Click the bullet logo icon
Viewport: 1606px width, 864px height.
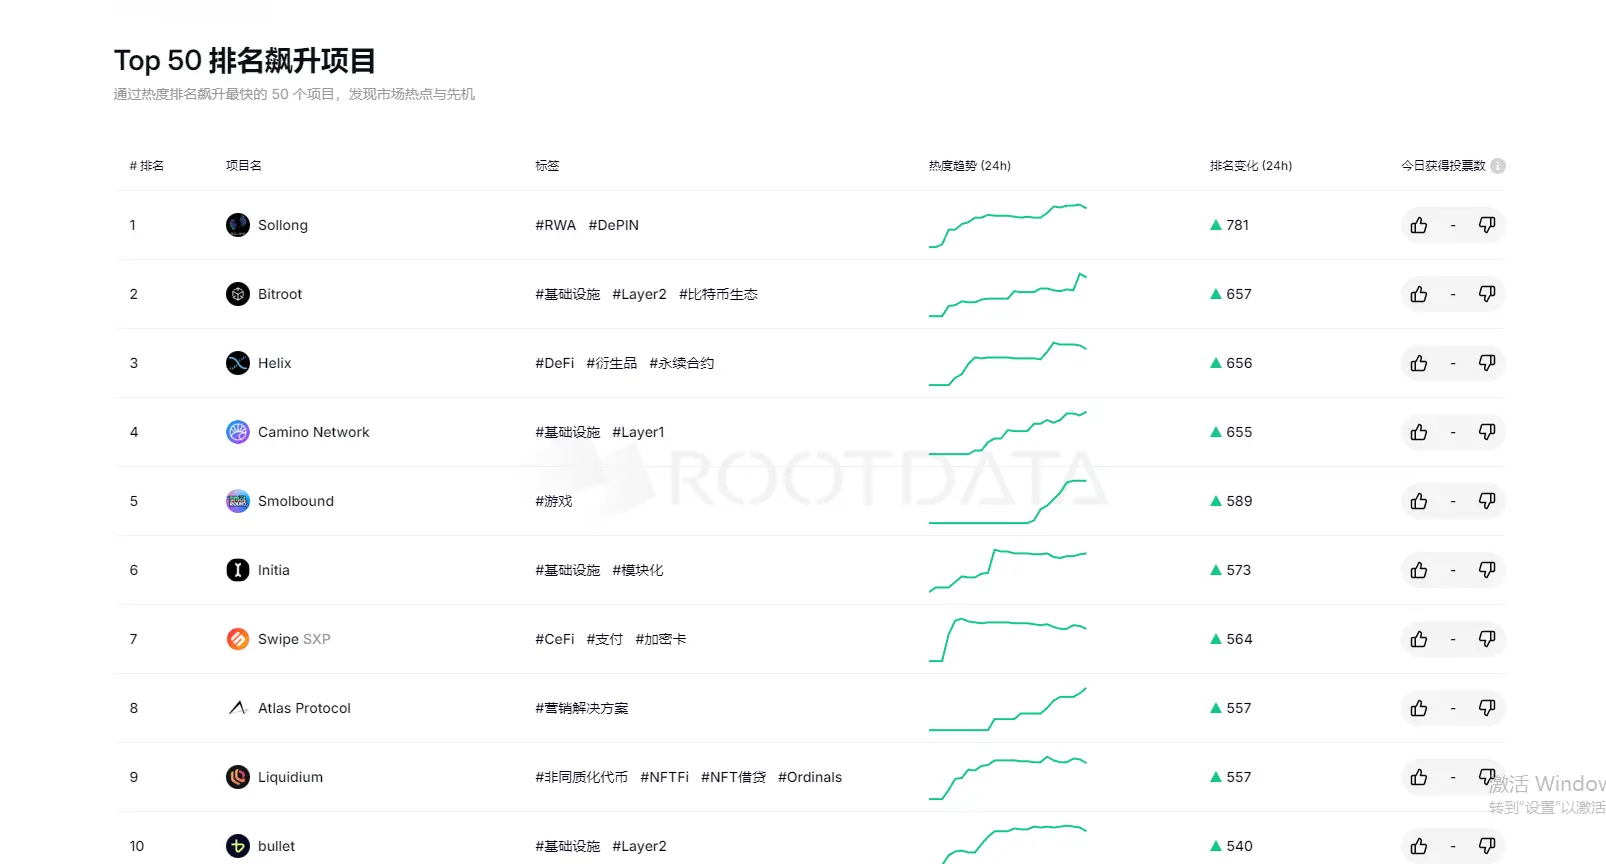pyautogui.click(x=238, y=846)
